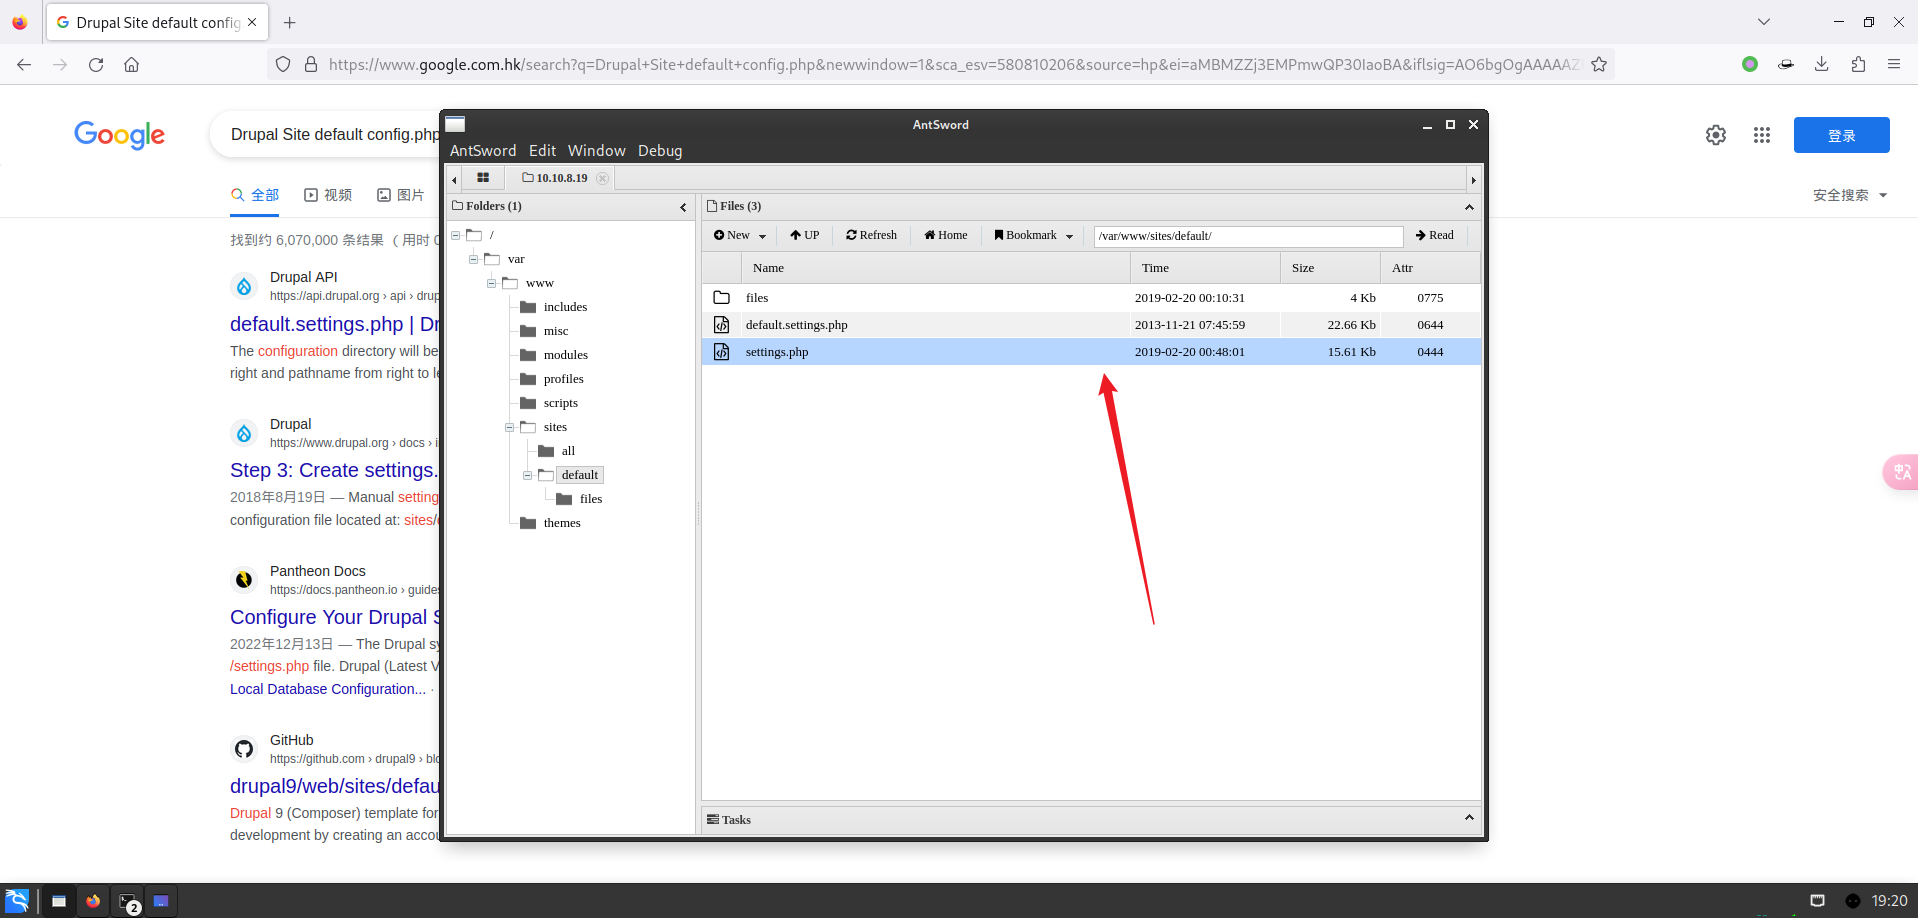Open the Window menu in AntSword
Screen dimensions: 1918x918
click(x=596, y=151)
